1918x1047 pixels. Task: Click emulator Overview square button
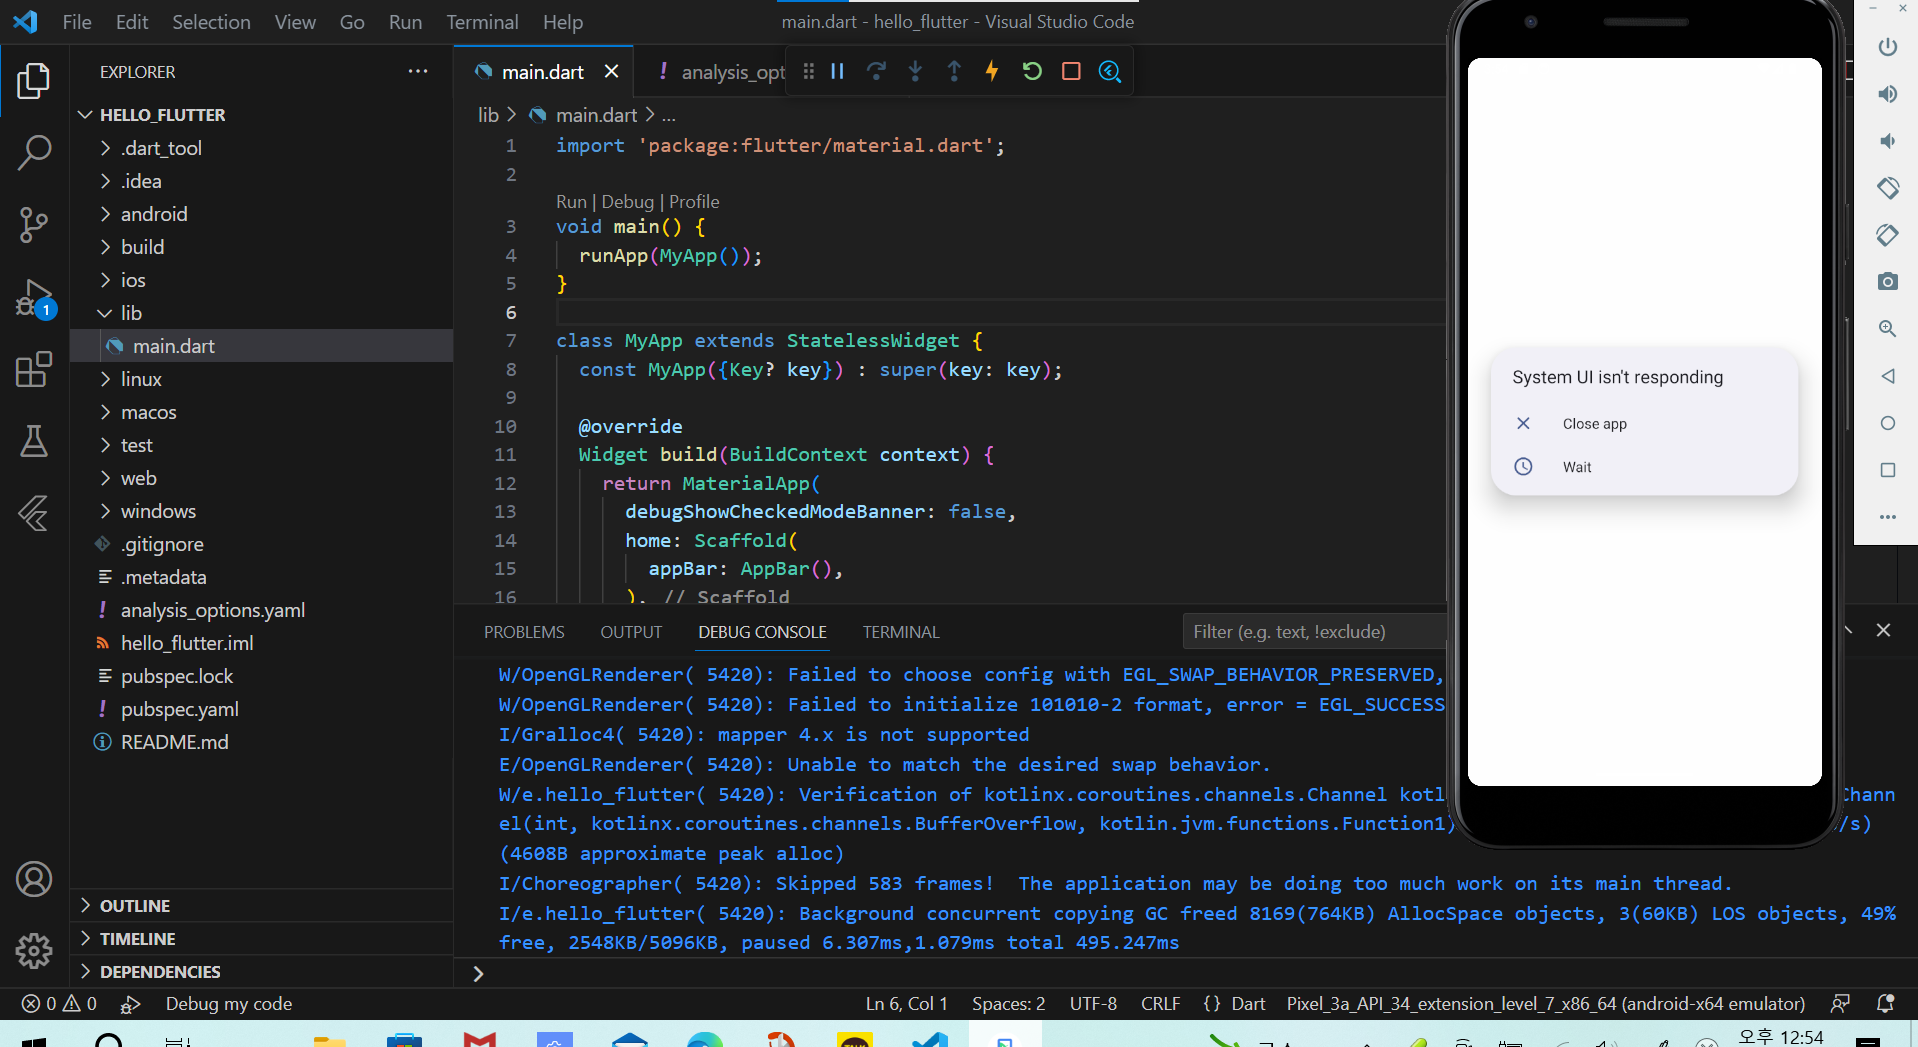[1887, 470]
